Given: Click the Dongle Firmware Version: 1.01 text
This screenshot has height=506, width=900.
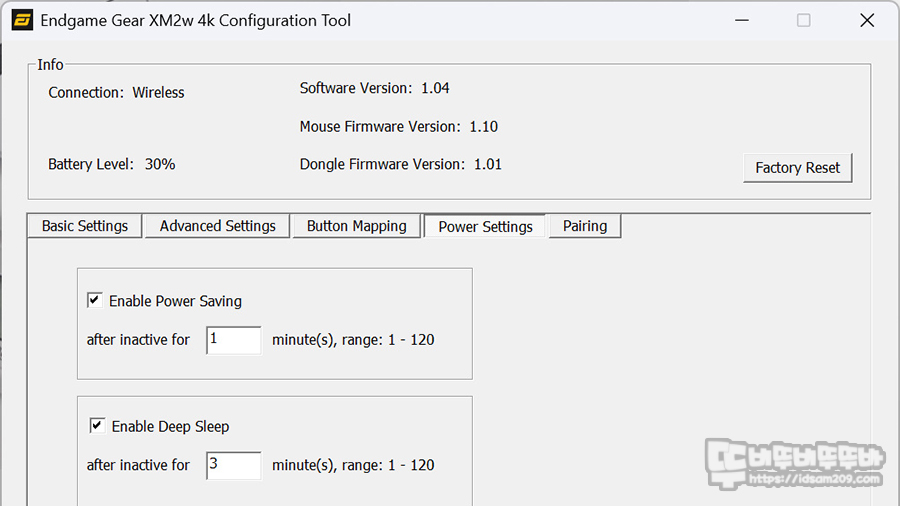Looking at the screenshot, I should click(x=401, y=164).
